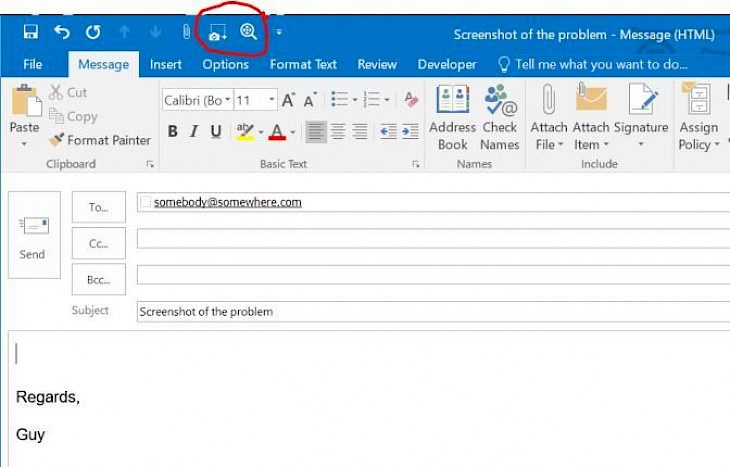Redo the last action
Screen dimensions: 730x467
tap(93, 32)
